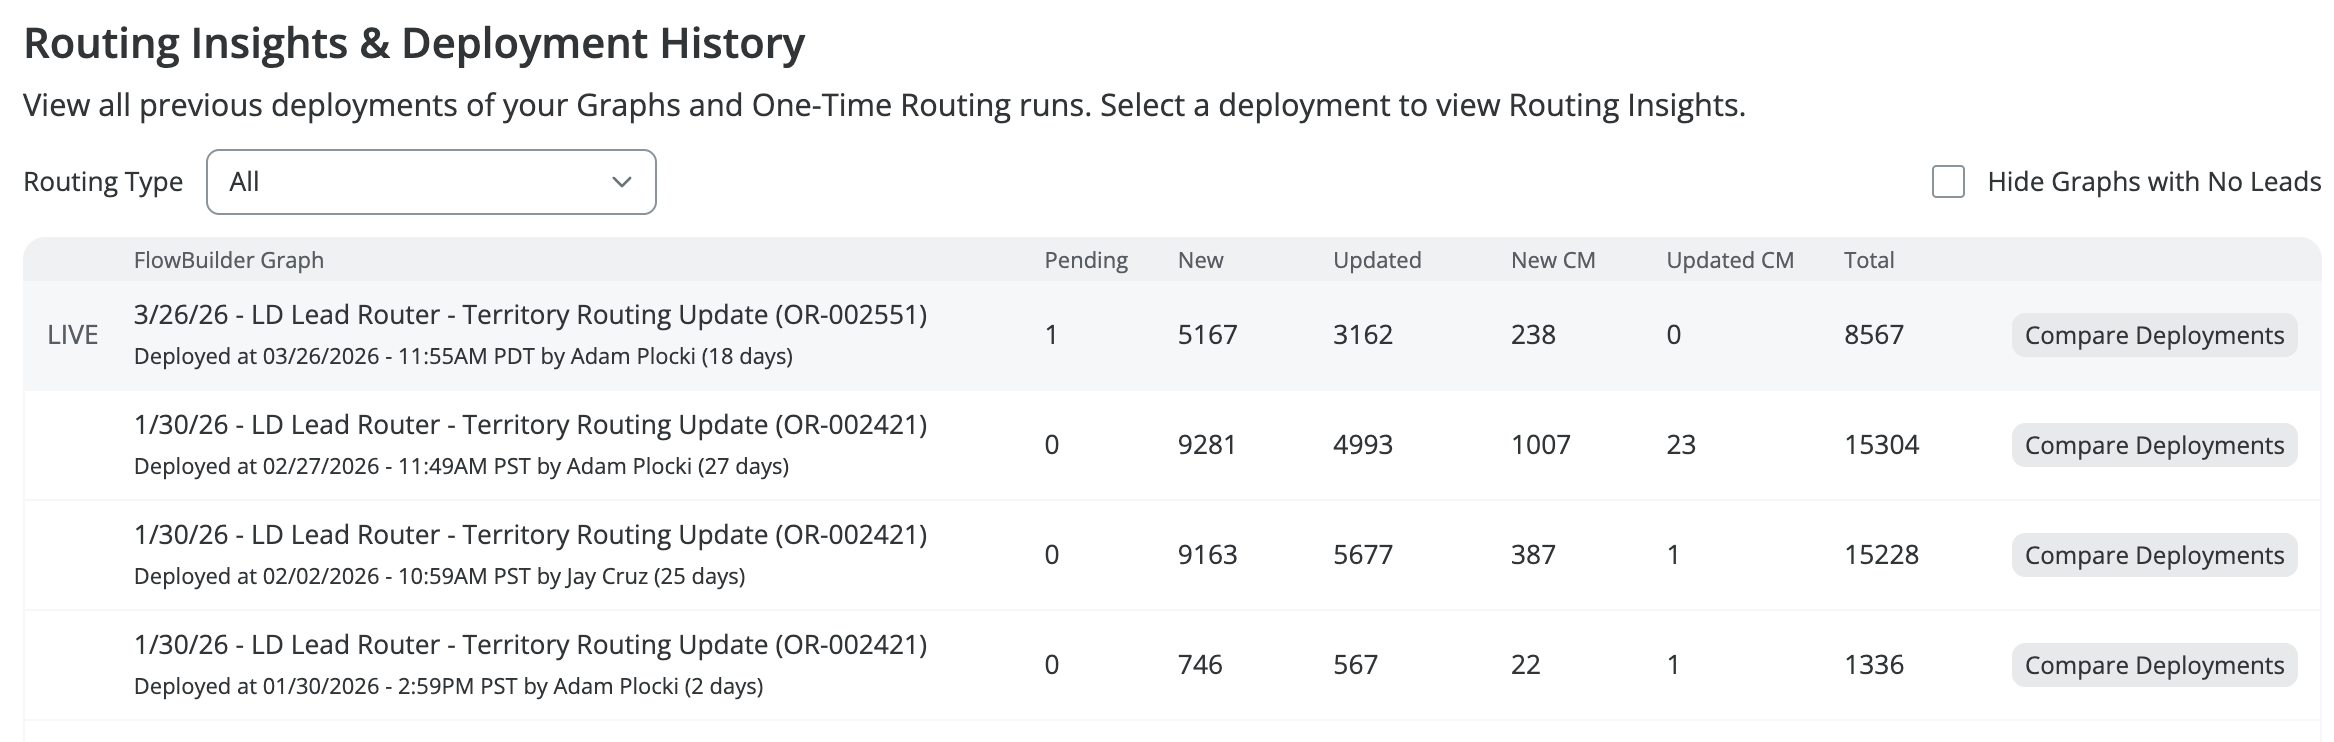Screen dimensions: 2334x742
Task: Select the OR-002551 Territory Routing Update graph title
Action: [x=530, y=315]
